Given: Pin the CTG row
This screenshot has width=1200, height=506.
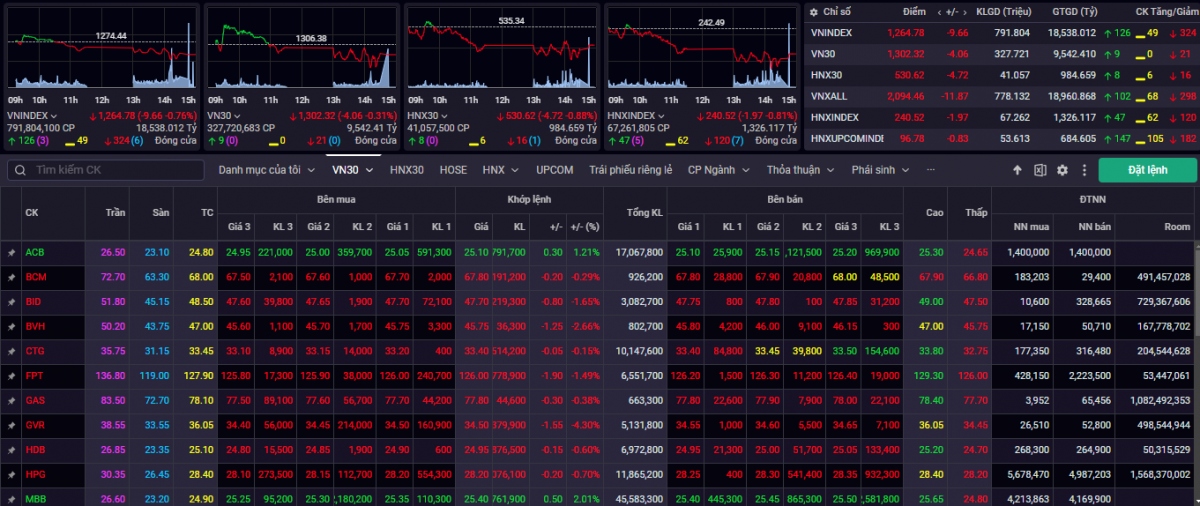Looking at the screenshot, I should pyautogui.click(x=11, y=351).
